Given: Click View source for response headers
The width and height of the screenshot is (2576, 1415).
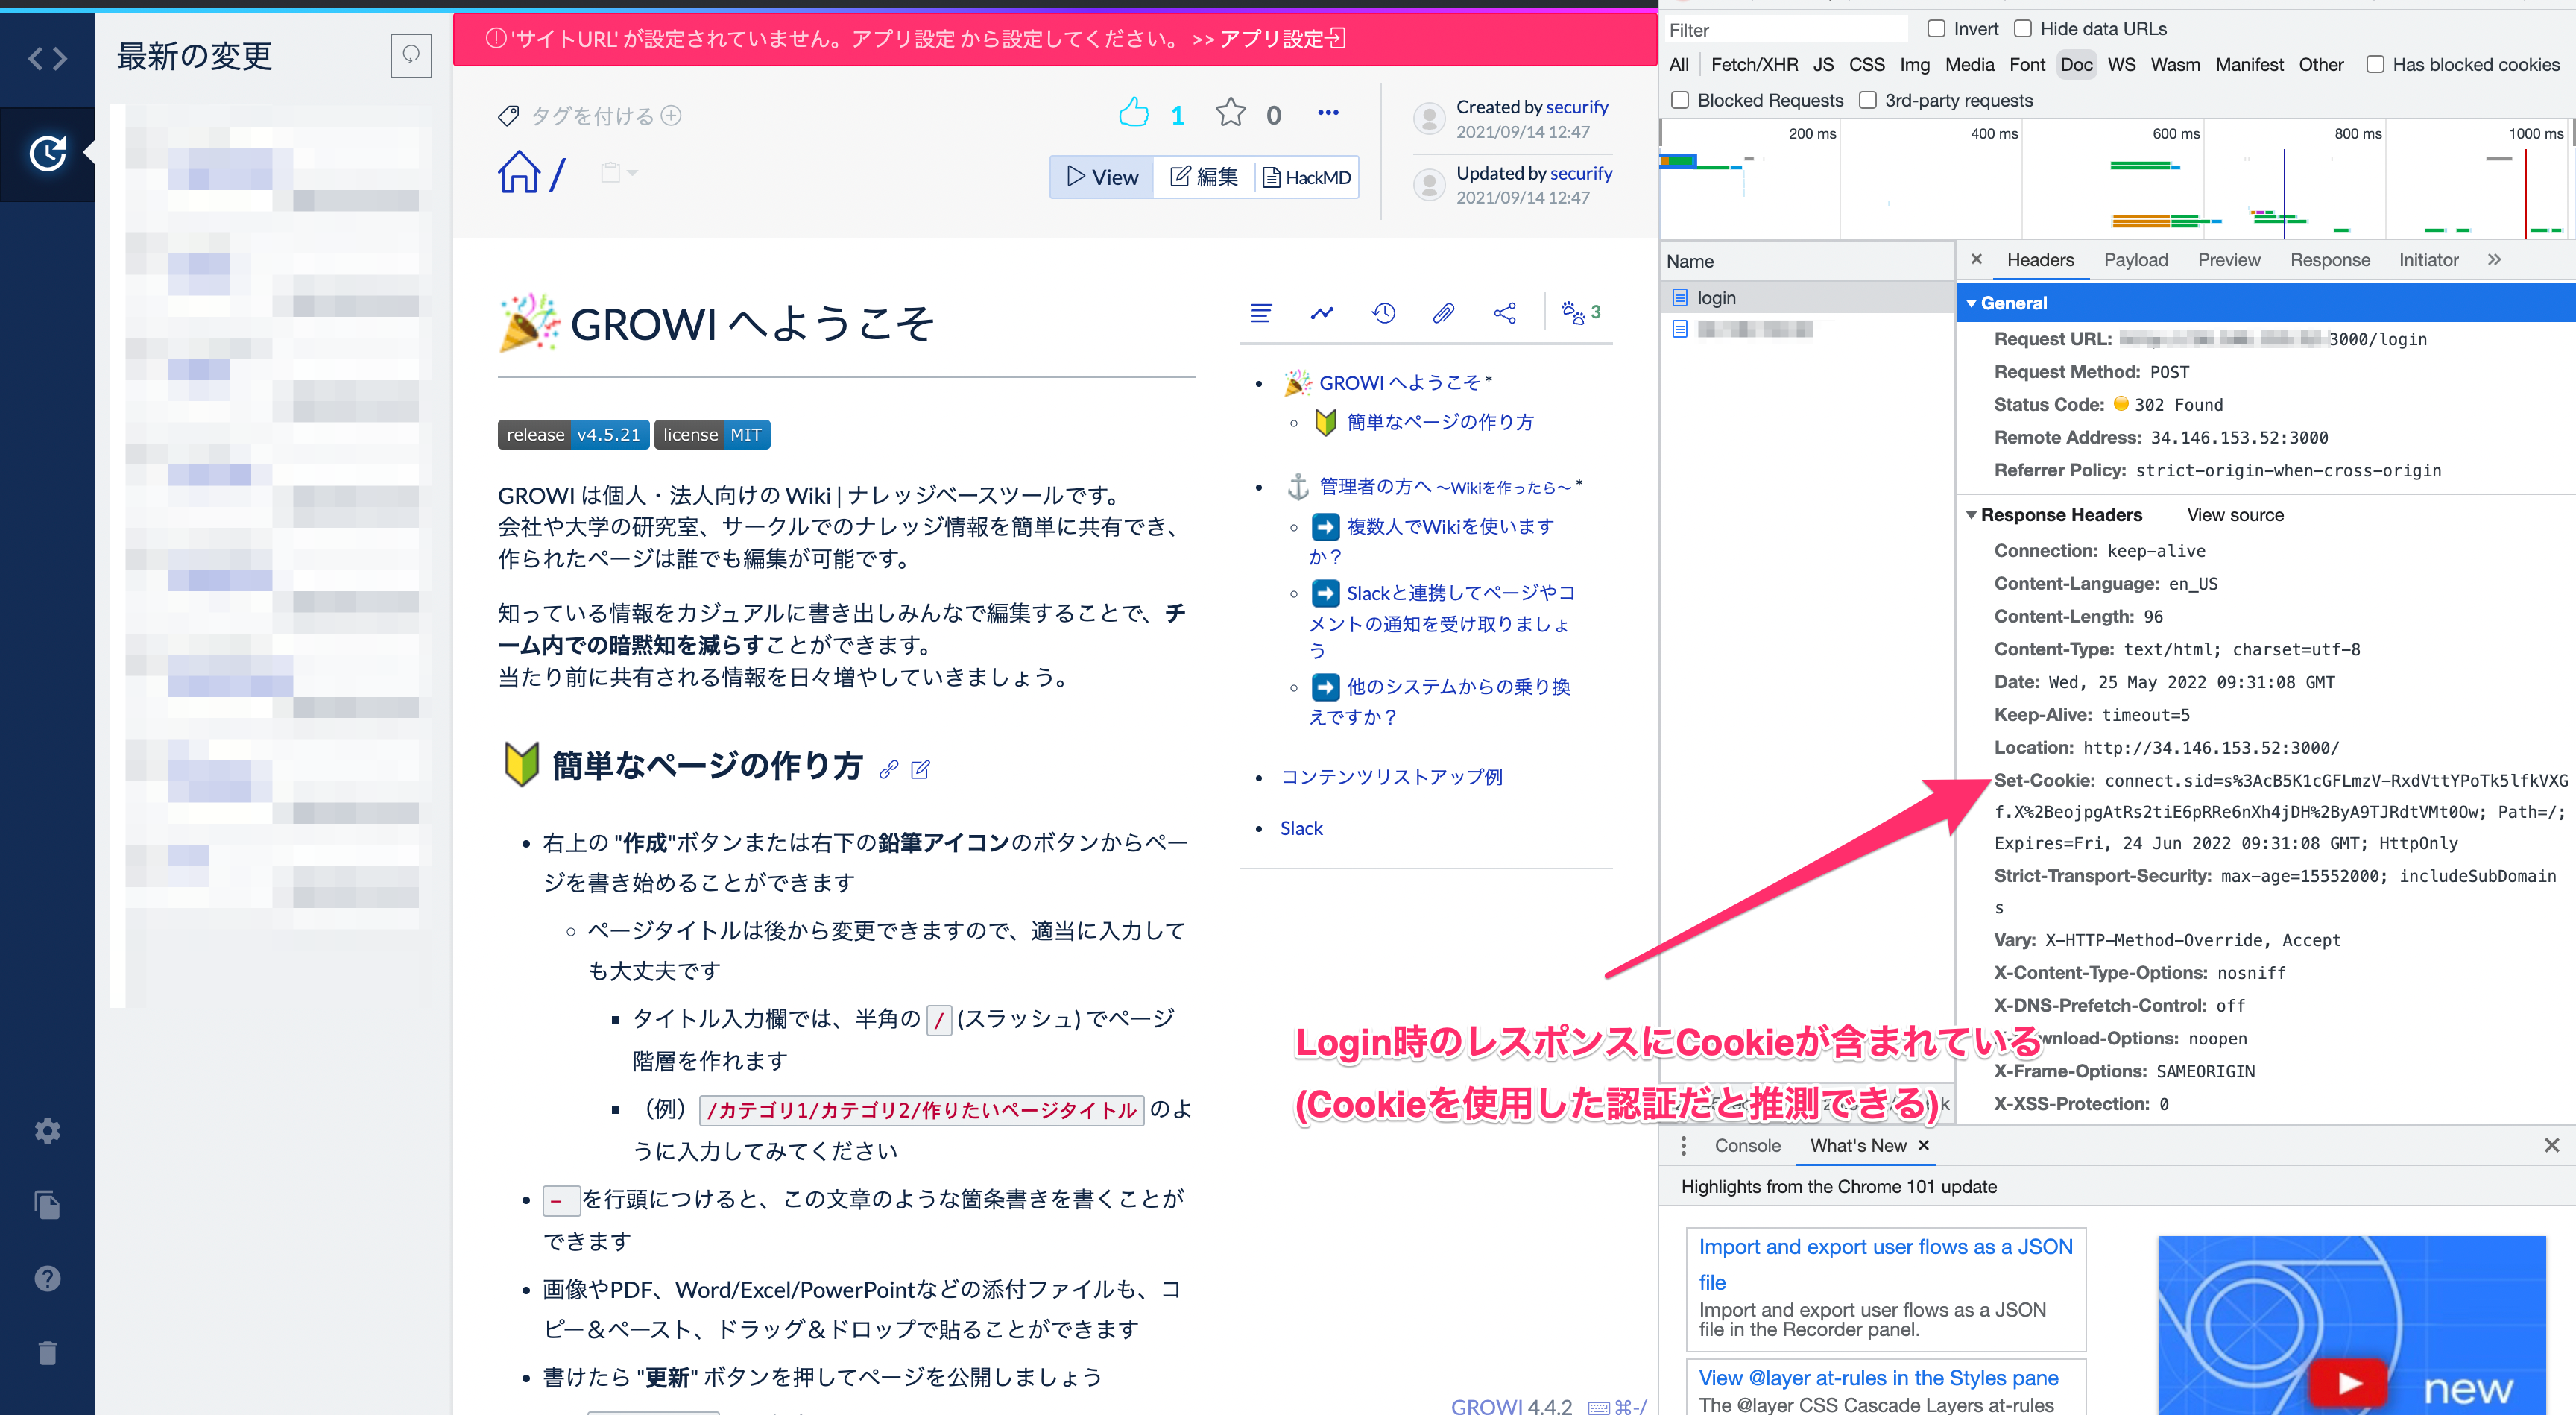Looking at the screenshot, I should tap(2235, 515).
